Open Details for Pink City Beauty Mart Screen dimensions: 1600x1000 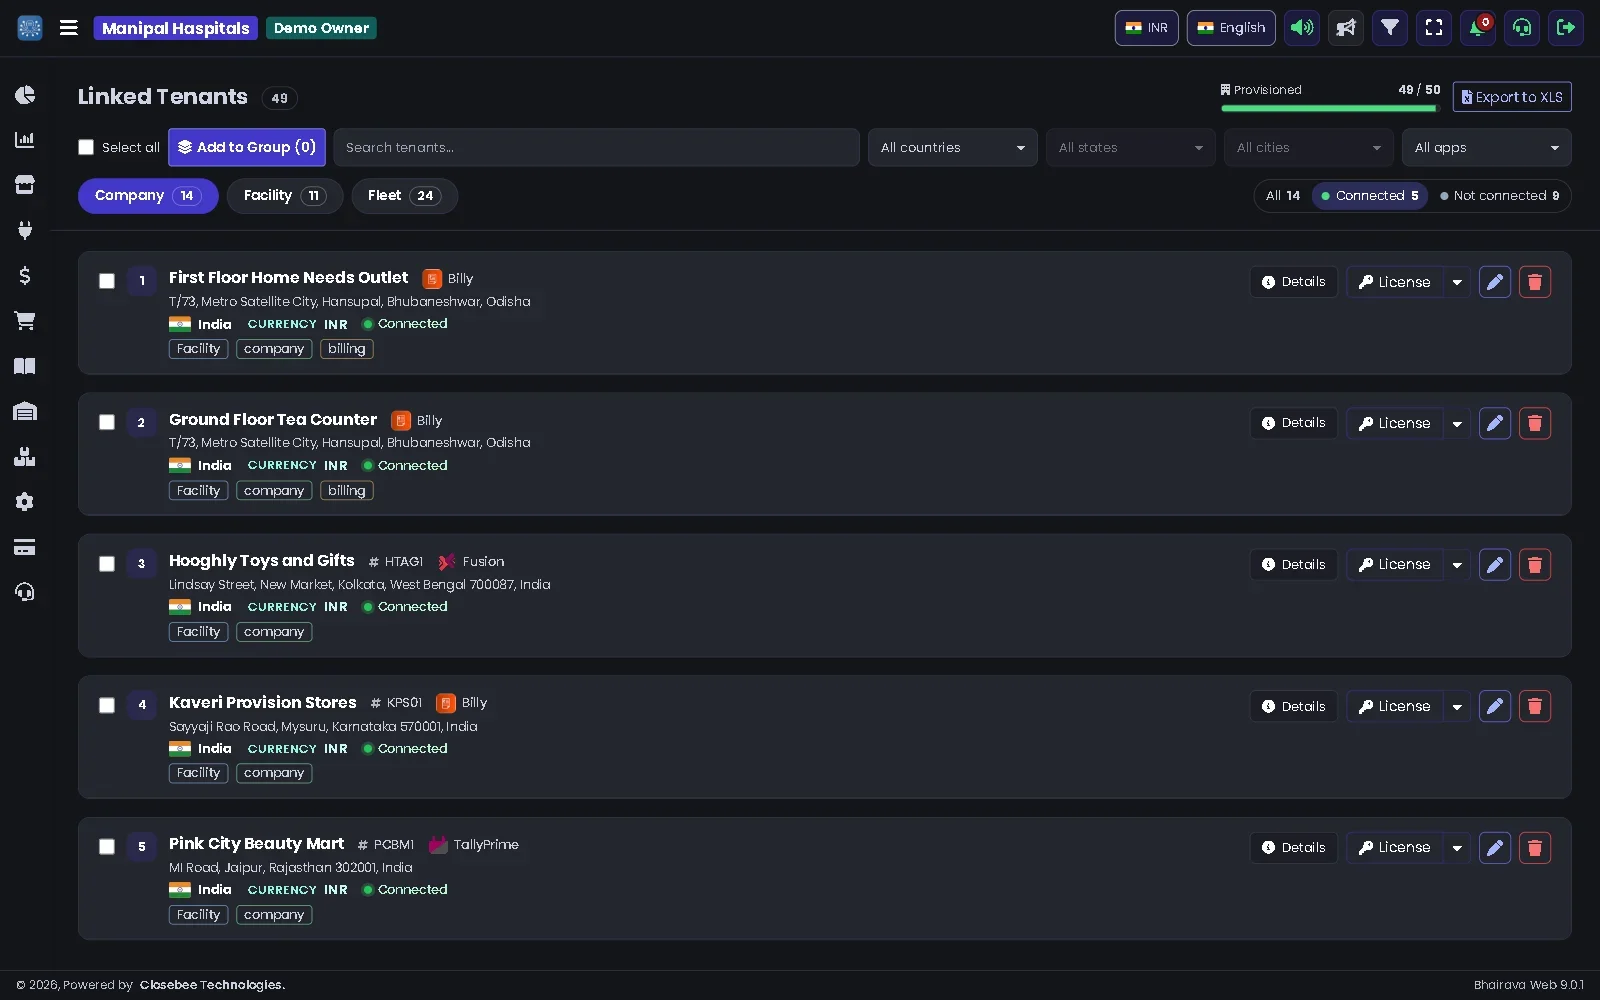pos(1293,848)
